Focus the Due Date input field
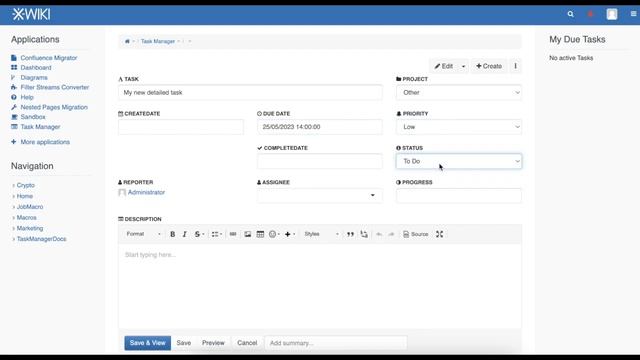Screen dimensions: 640x360 coord(320,127)
